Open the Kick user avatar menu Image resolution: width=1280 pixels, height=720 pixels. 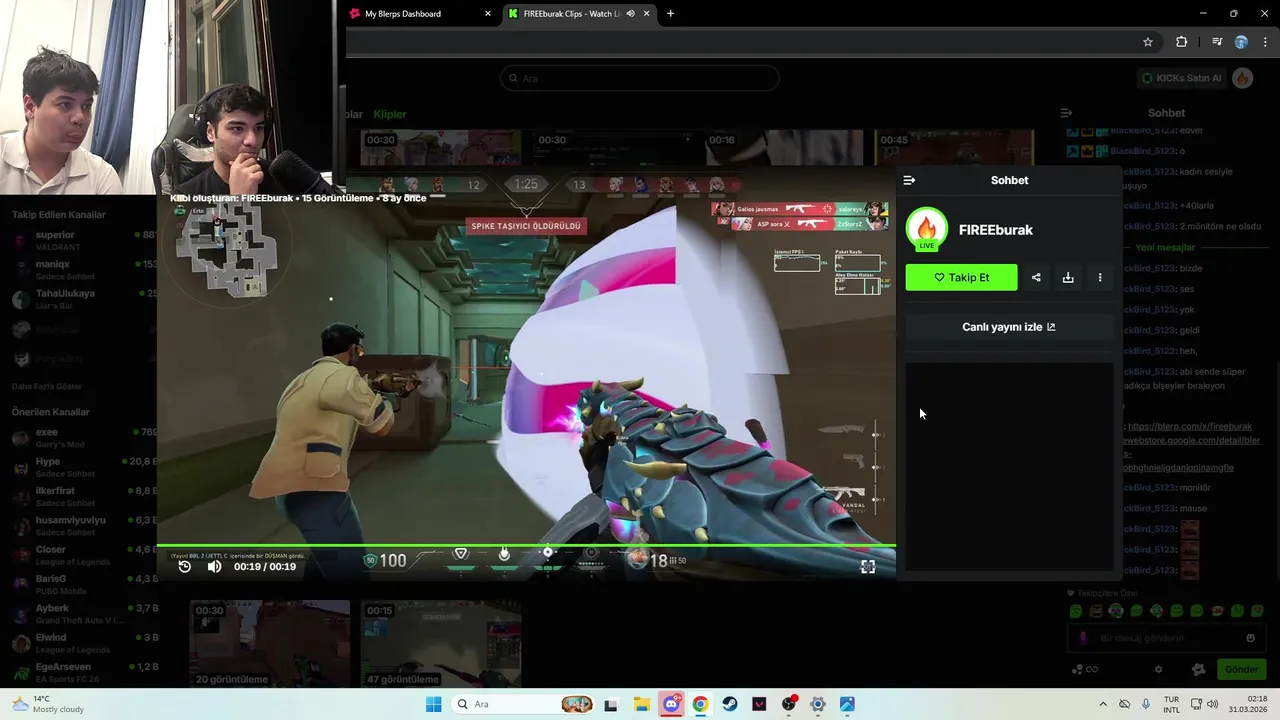pyautogui.click(x=1243, y=78)
